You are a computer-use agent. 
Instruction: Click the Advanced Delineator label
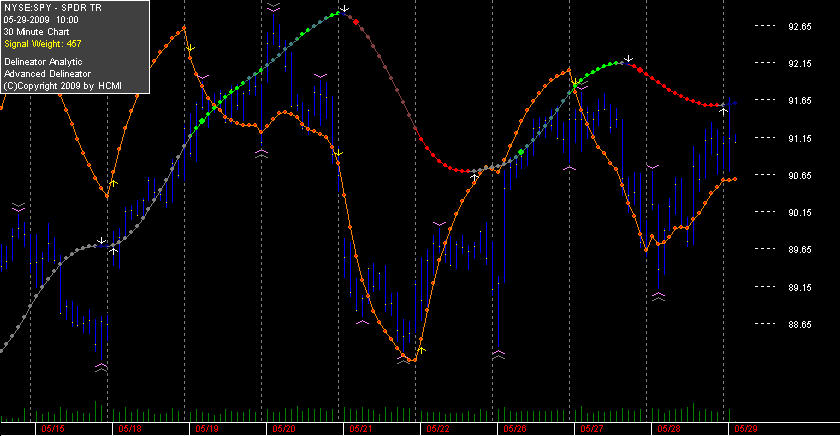click(47, 74)
